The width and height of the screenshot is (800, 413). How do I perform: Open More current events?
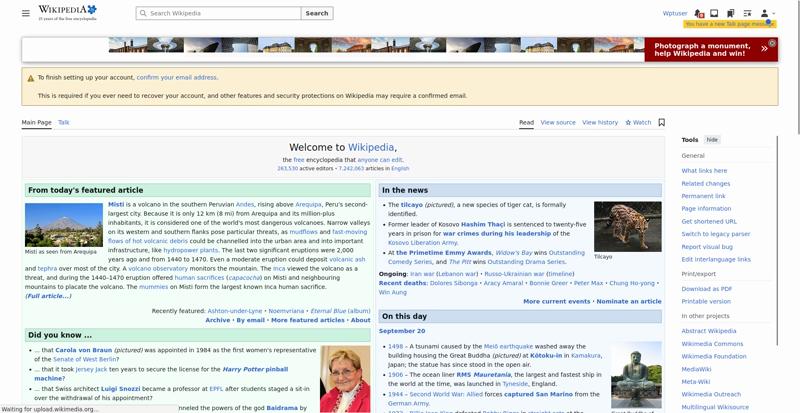point(557,301)
